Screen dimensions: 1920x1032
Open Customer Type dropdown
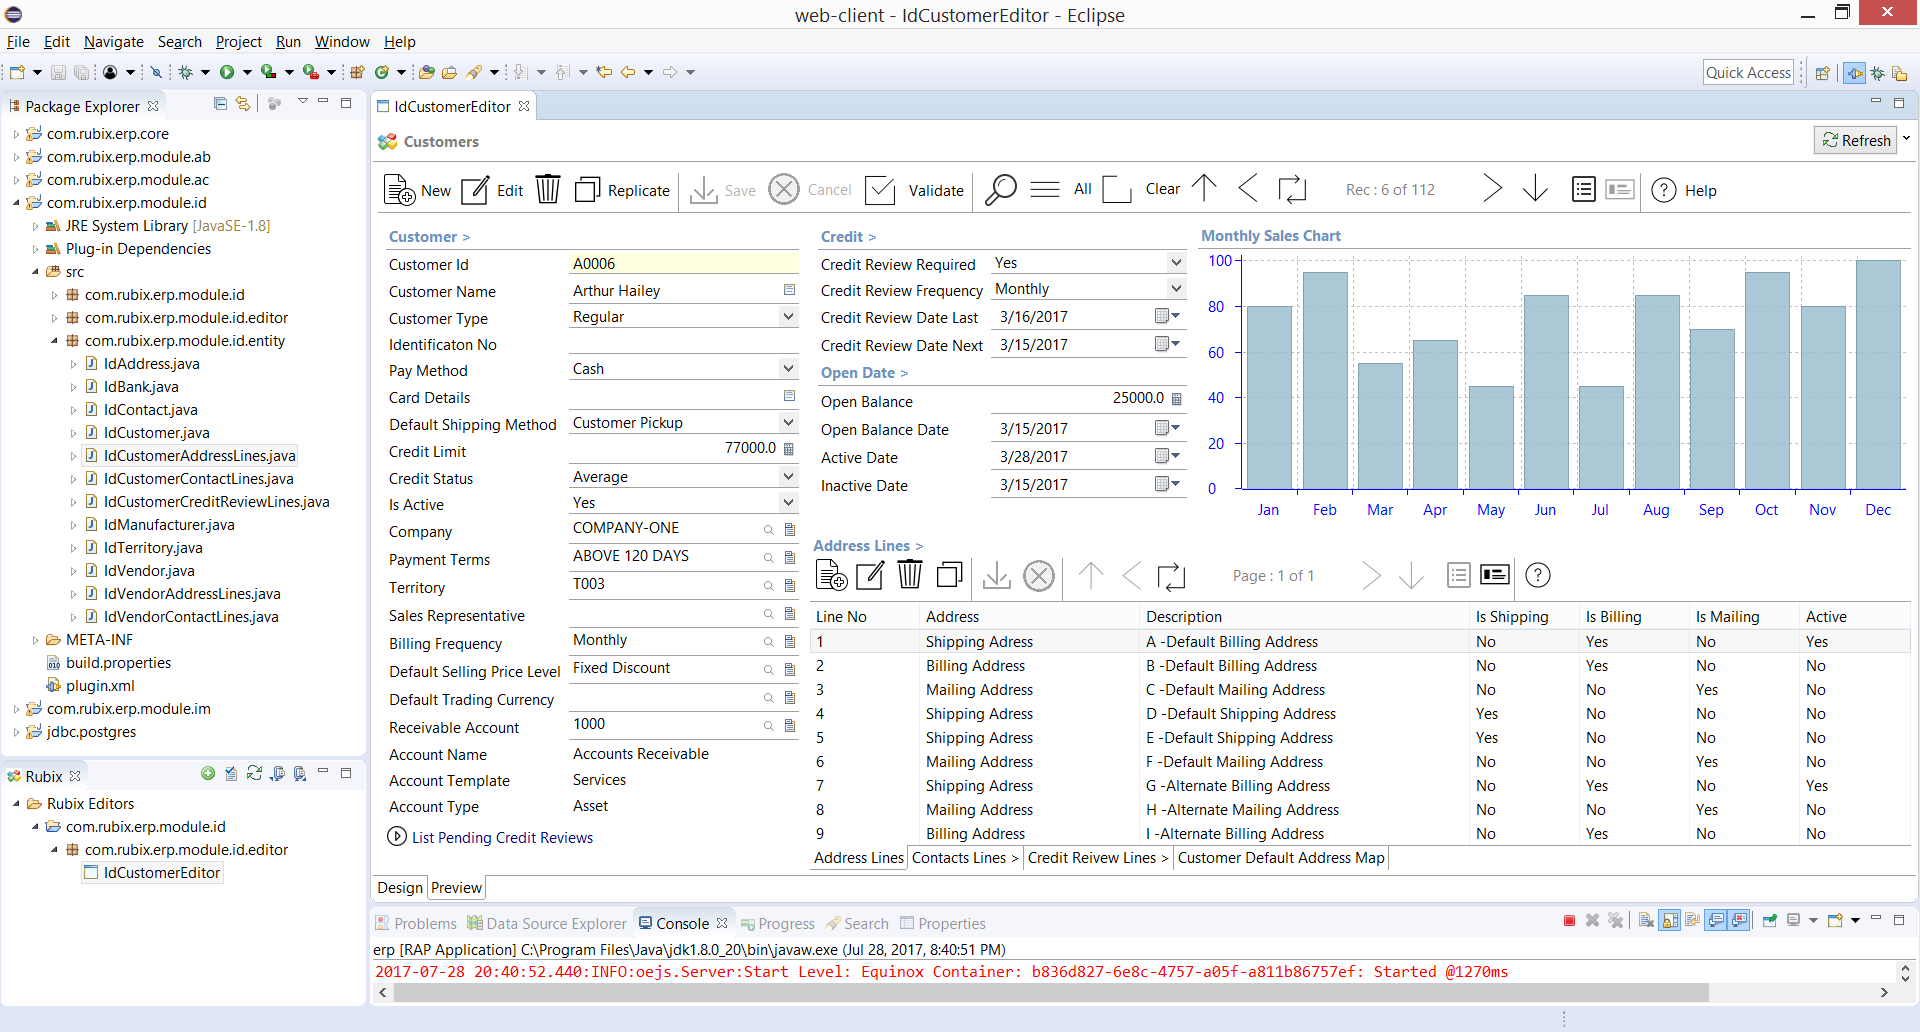tap(788, 316)
